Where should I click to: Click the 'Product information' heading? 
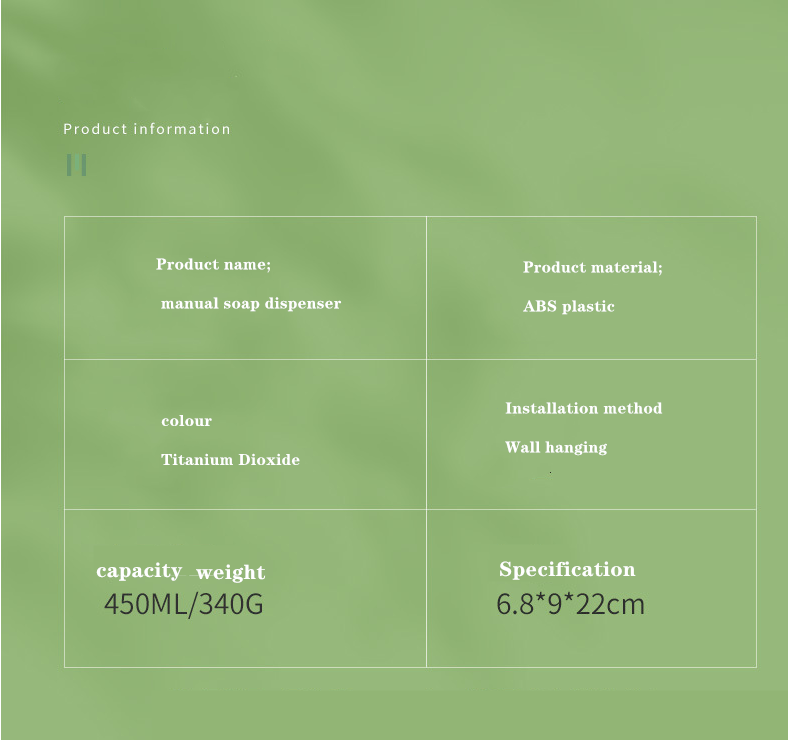tap(147, 129)
